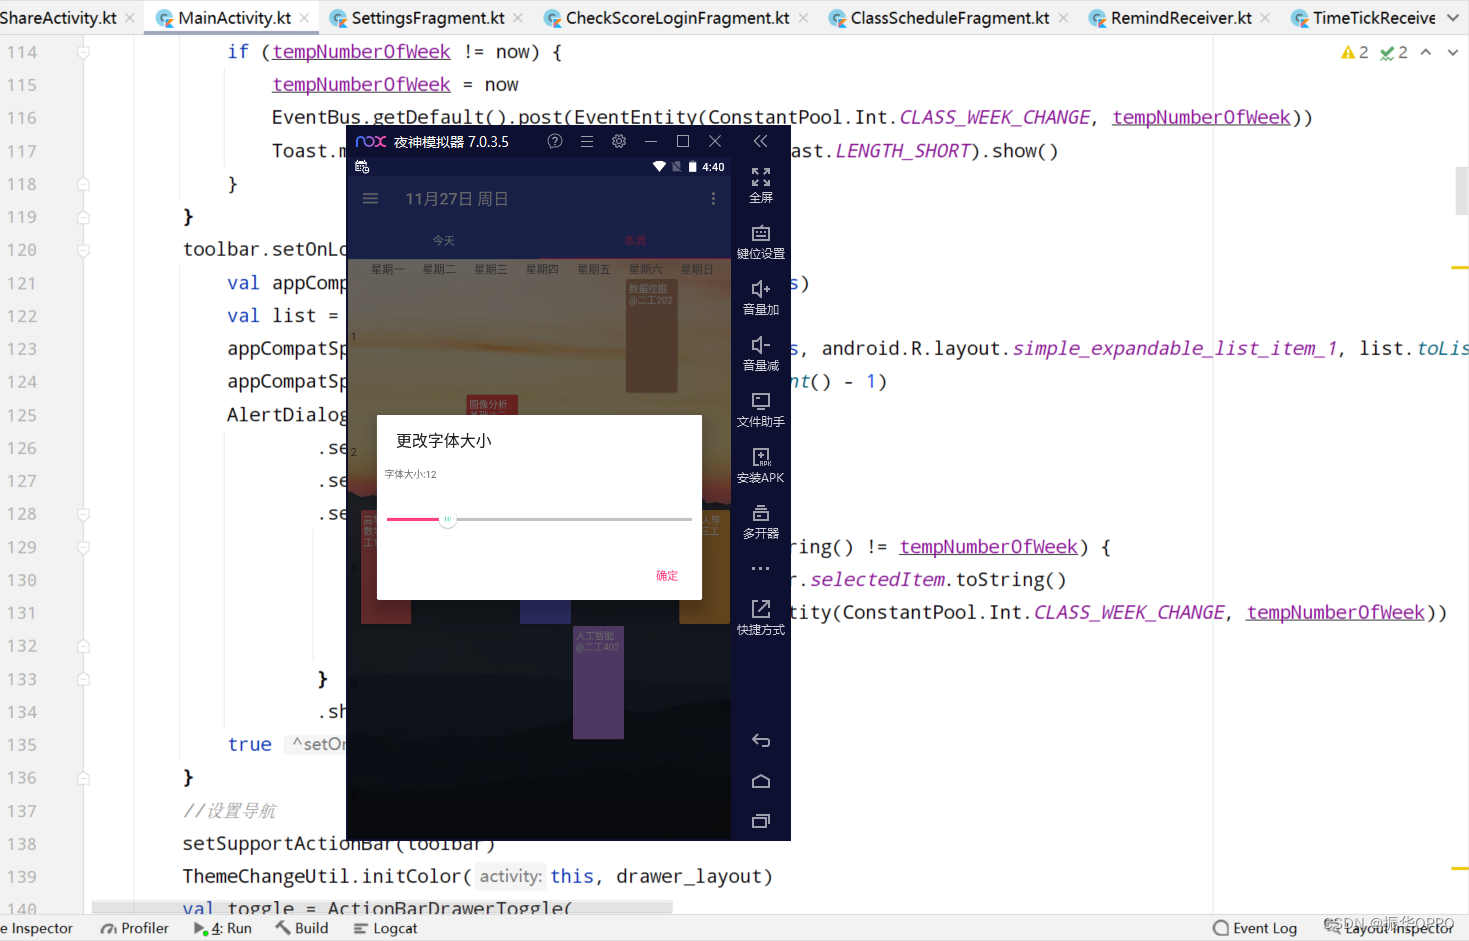
Task: Select the 今天 tab in the app
Action: (x=443, y=241)
